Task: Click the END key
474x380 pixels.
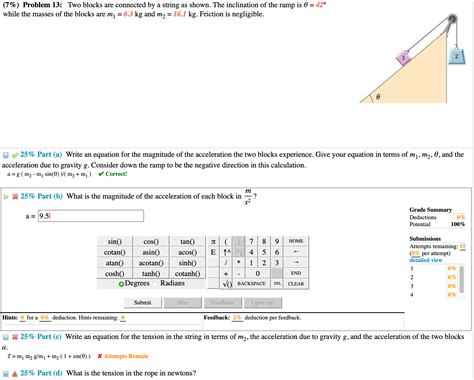Action: pyautogui.click(x=296, y=273)
